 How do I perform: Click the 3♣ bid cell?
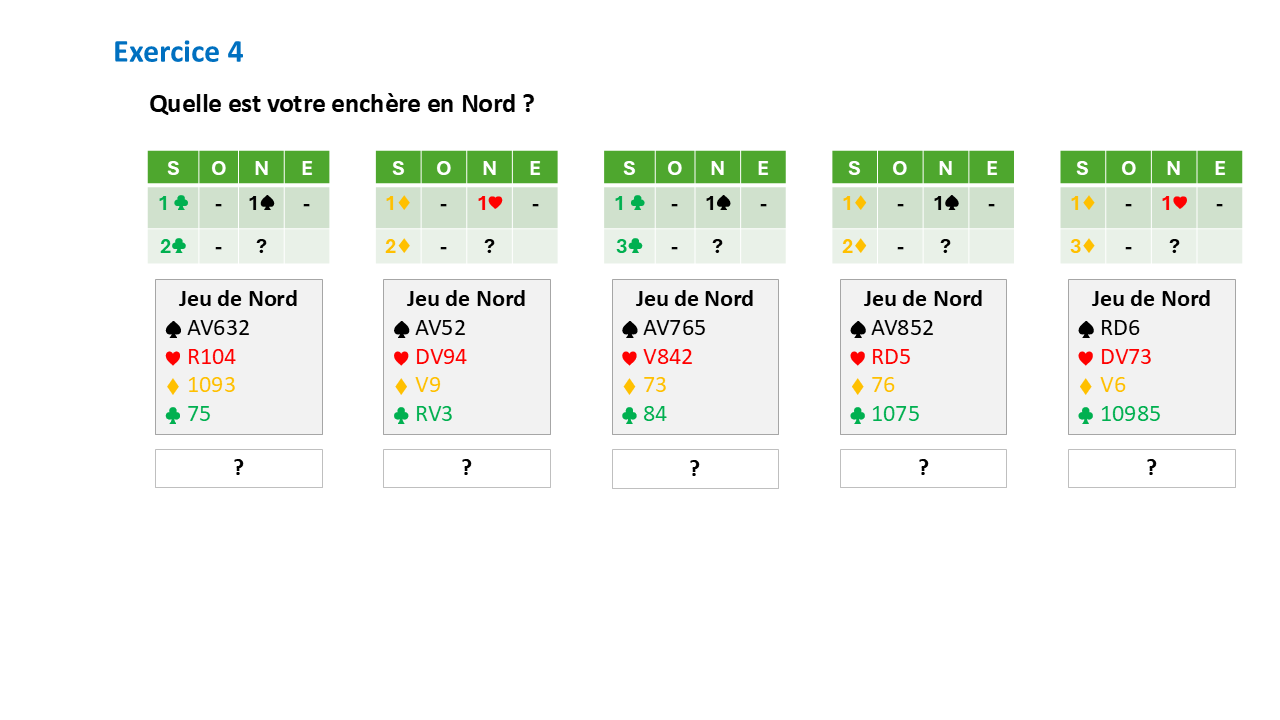pos(628,246)
